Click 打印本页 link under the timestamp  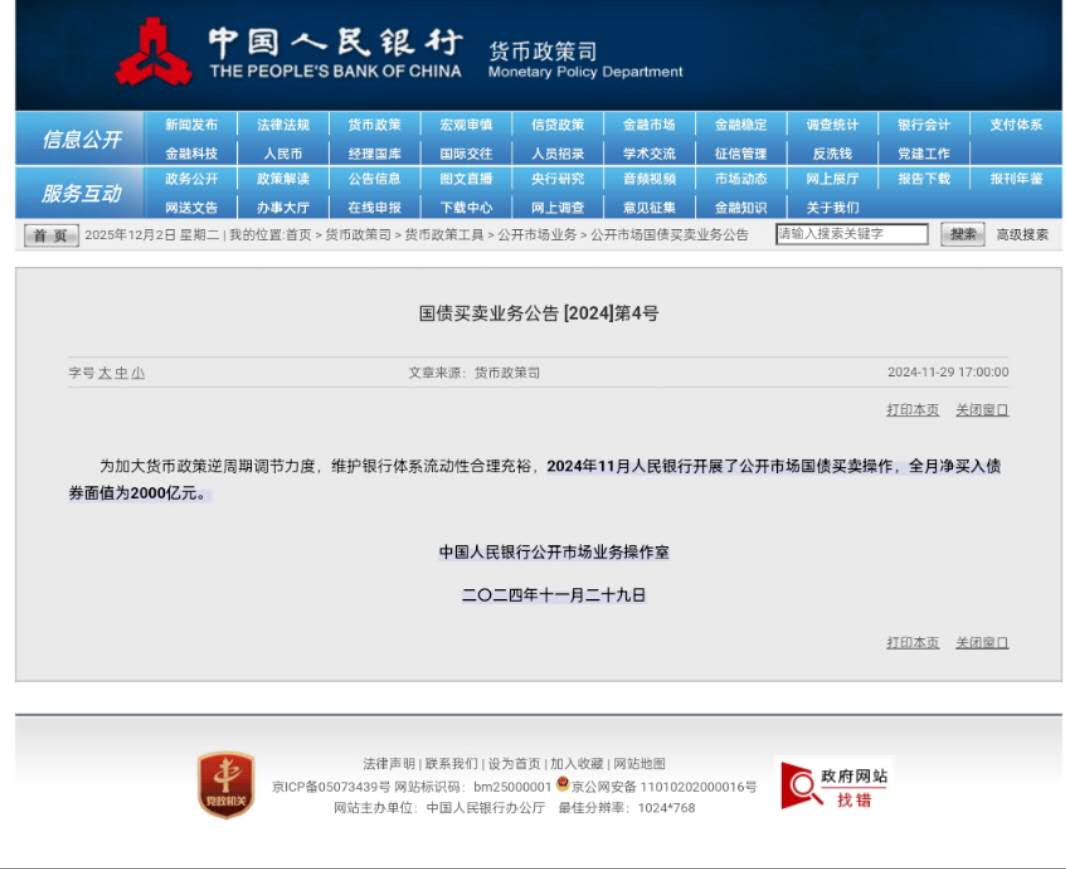pyautogui.click(x=912, y=409)
